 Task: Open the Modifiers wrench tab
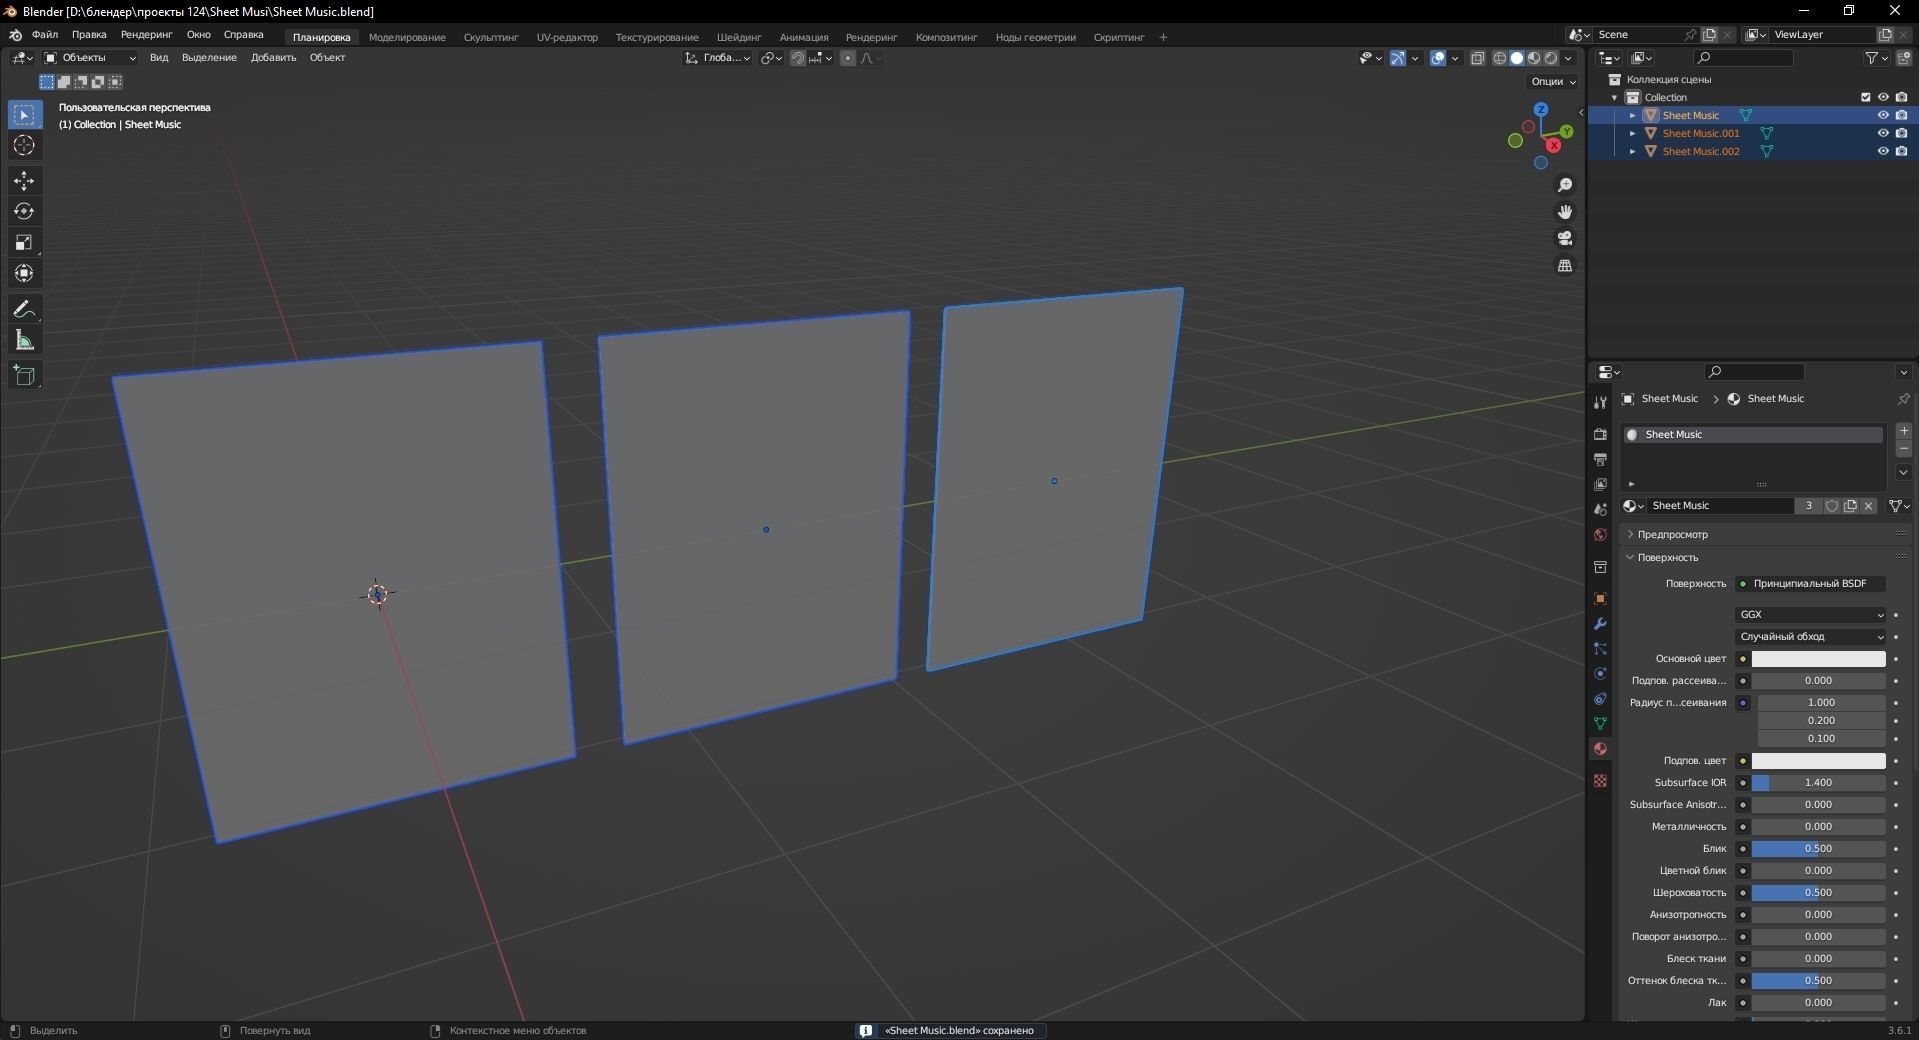(1600, 624)
